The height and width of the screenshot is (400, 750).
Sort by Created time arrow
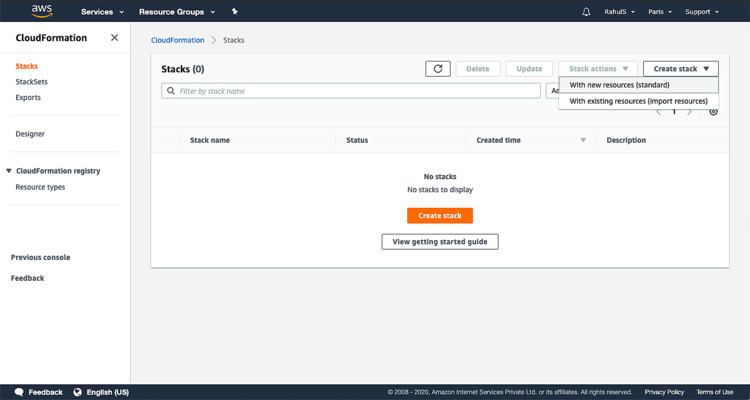[583, 140]
